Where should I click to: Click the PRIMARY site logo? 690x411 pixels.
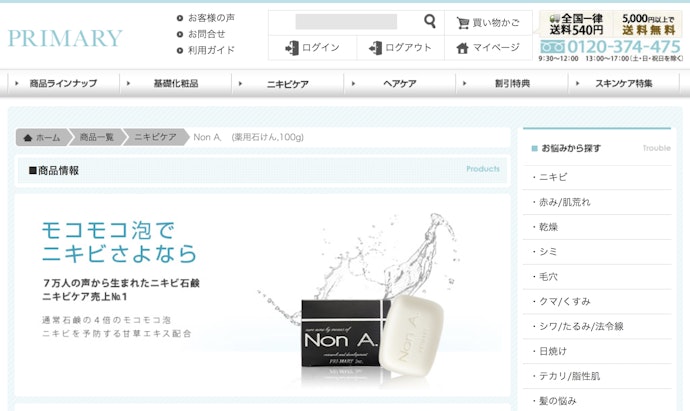(65, 39)
